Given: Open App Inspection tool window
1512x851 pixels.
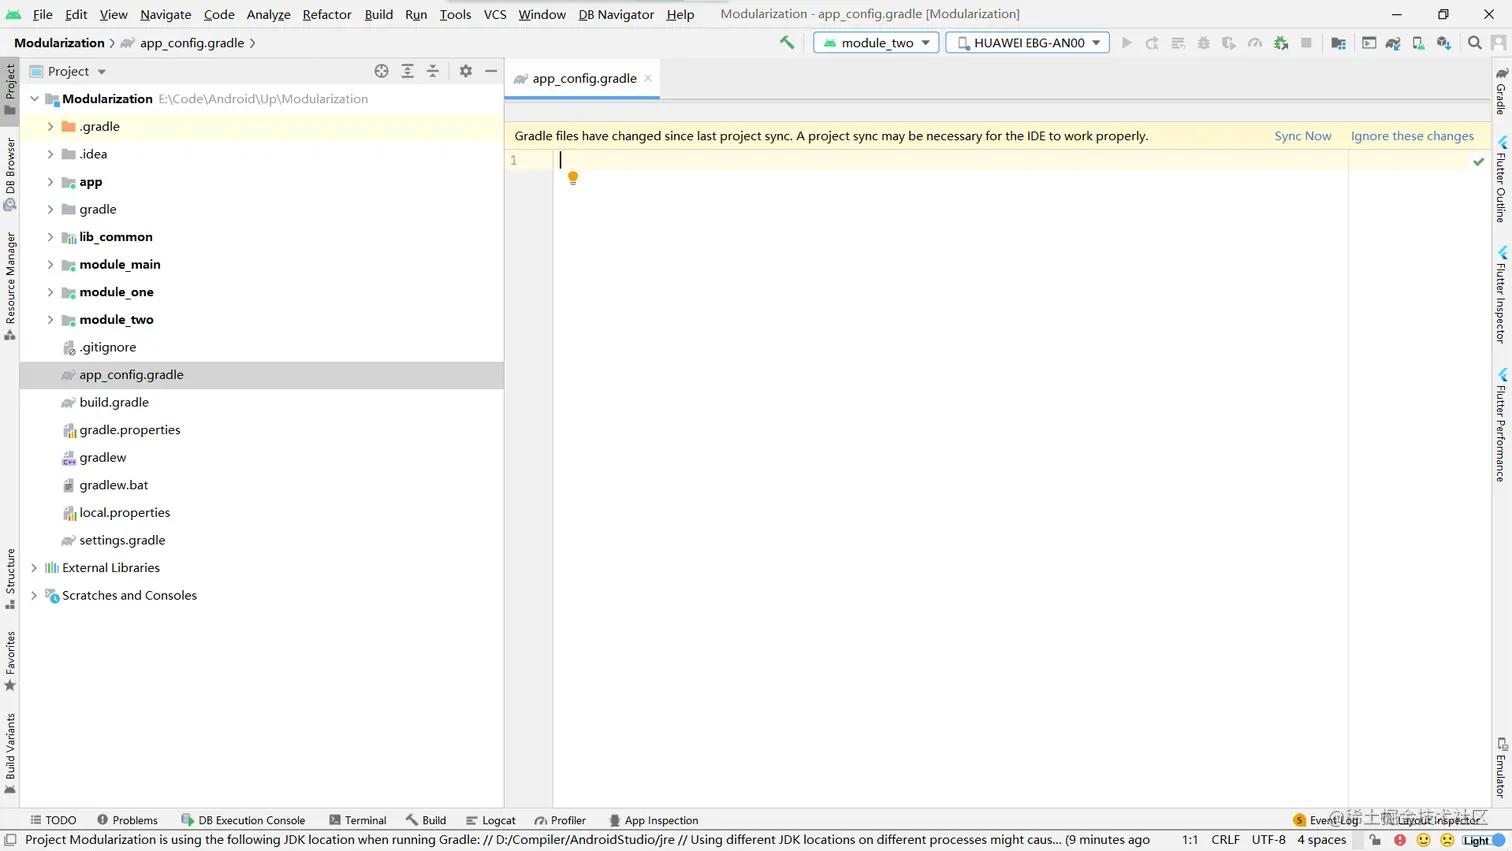Looking at the screenshot, I should click(x=653, y=820).
